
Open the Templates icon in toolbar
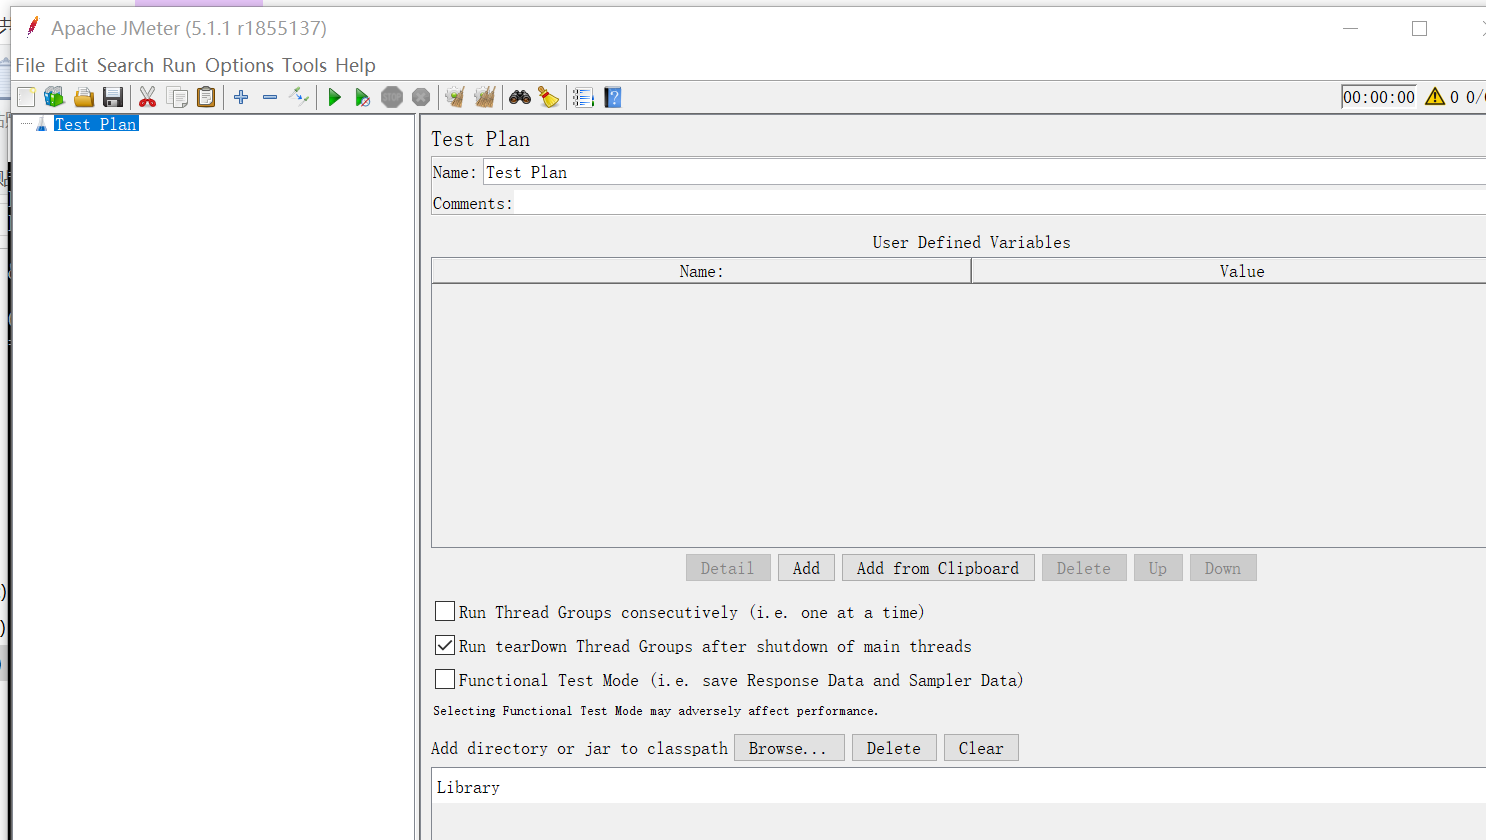pyautogui.click(x=54, y=97)
